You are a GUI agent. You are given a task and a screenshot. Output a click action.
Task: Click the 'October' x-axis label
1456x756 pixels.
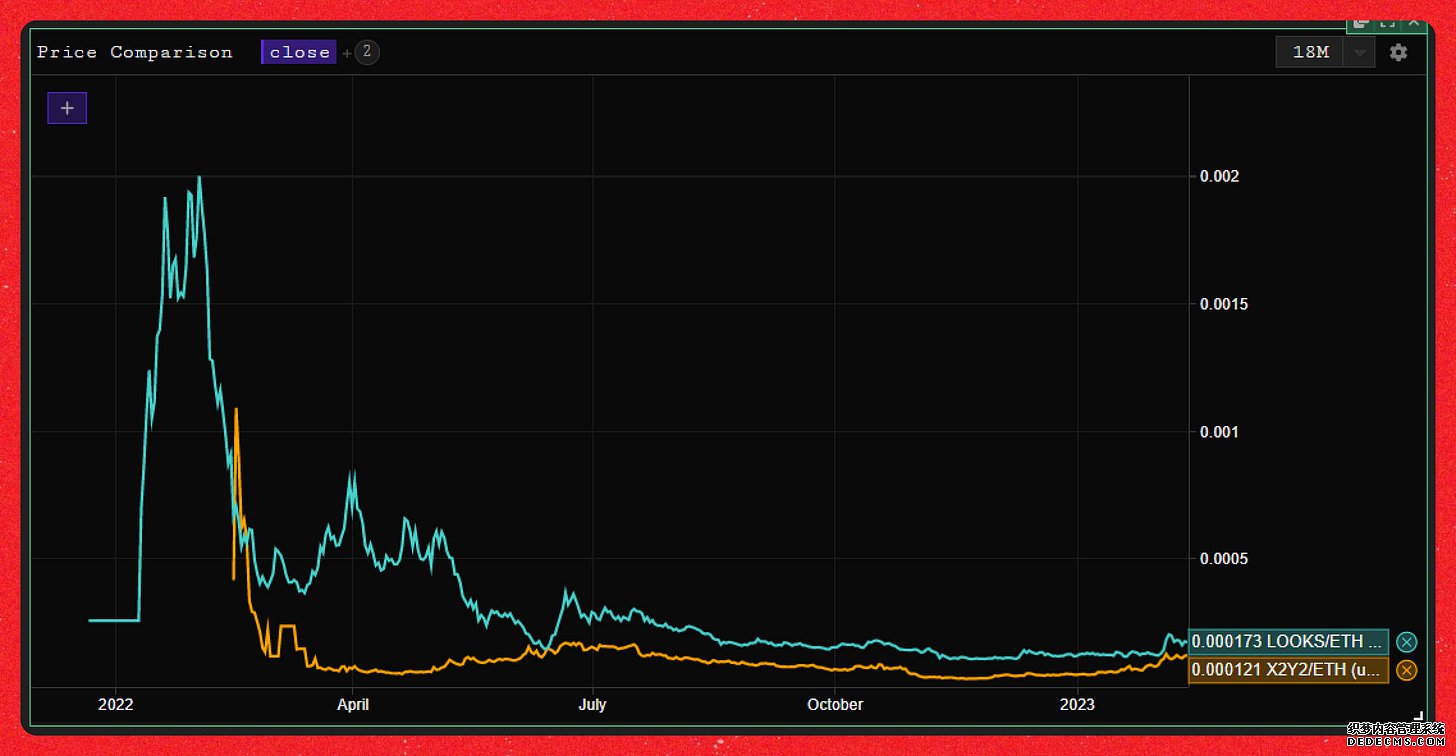pos(835,705)
